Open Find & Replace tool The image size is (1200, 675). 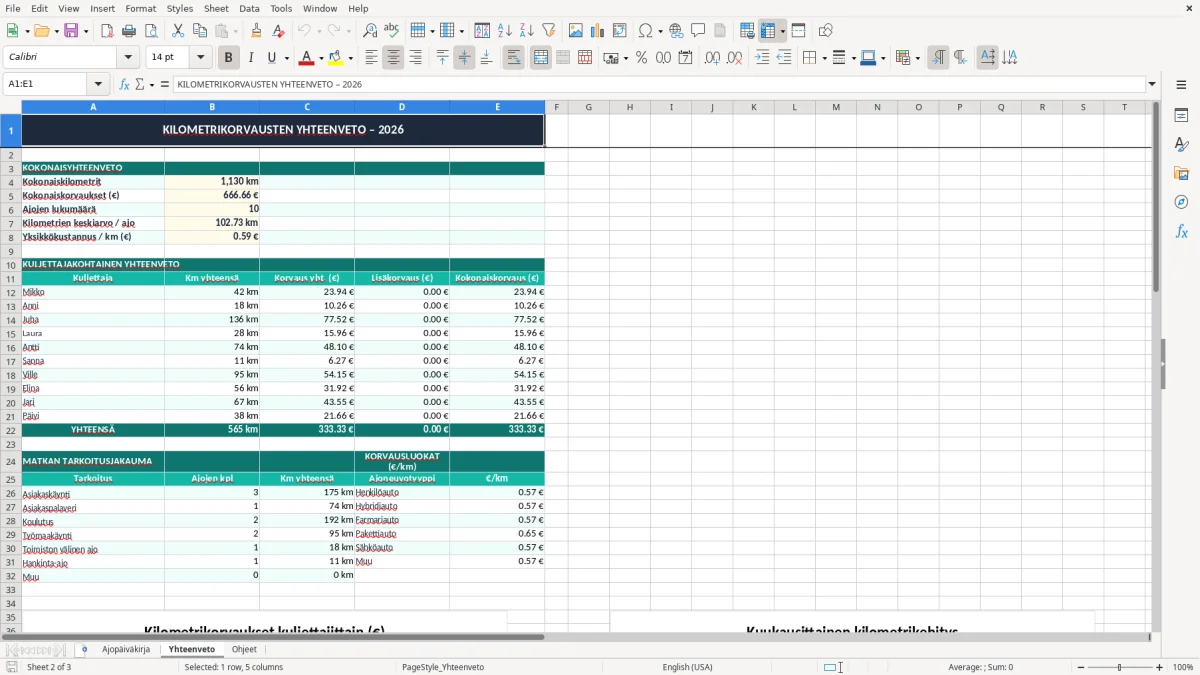370,31
